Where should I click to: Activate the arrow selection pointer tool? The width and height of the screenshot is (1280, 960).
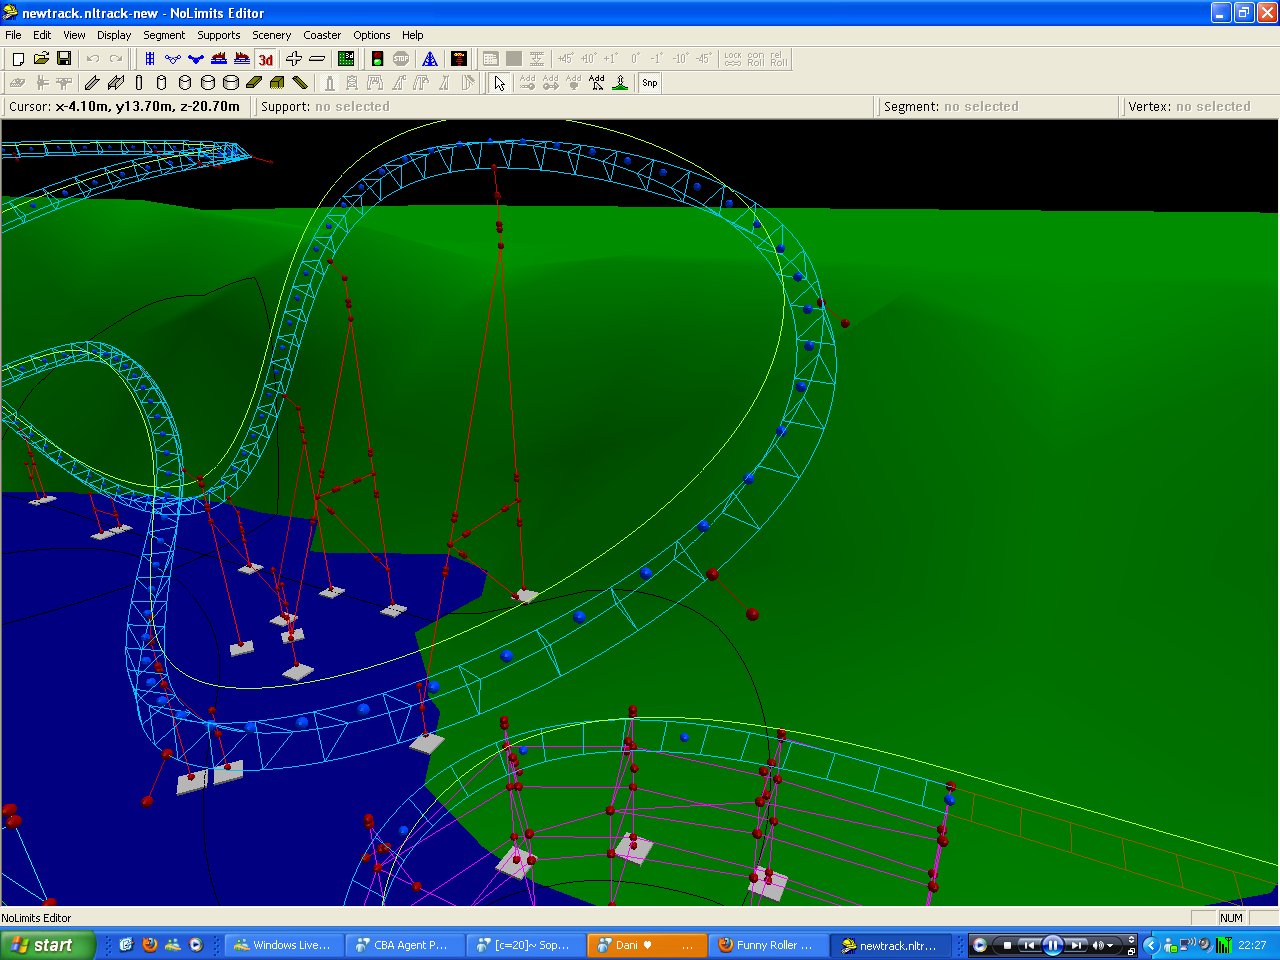pos(500,83)
